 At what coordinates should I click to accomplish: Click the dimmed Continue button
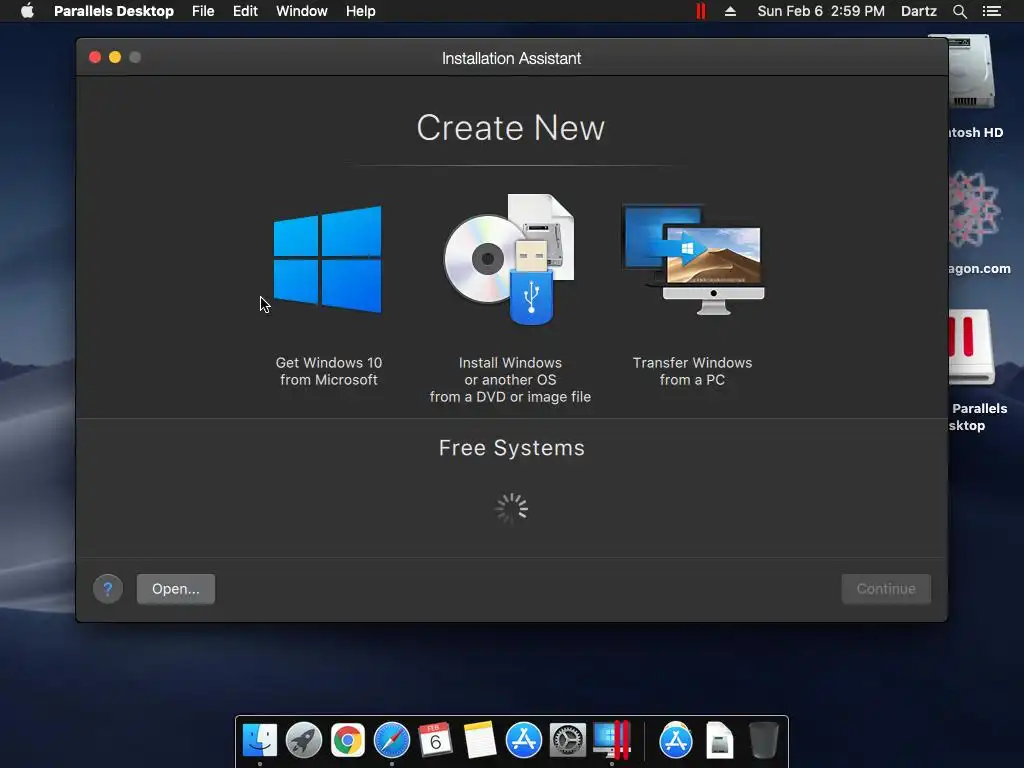pos(886,589)
